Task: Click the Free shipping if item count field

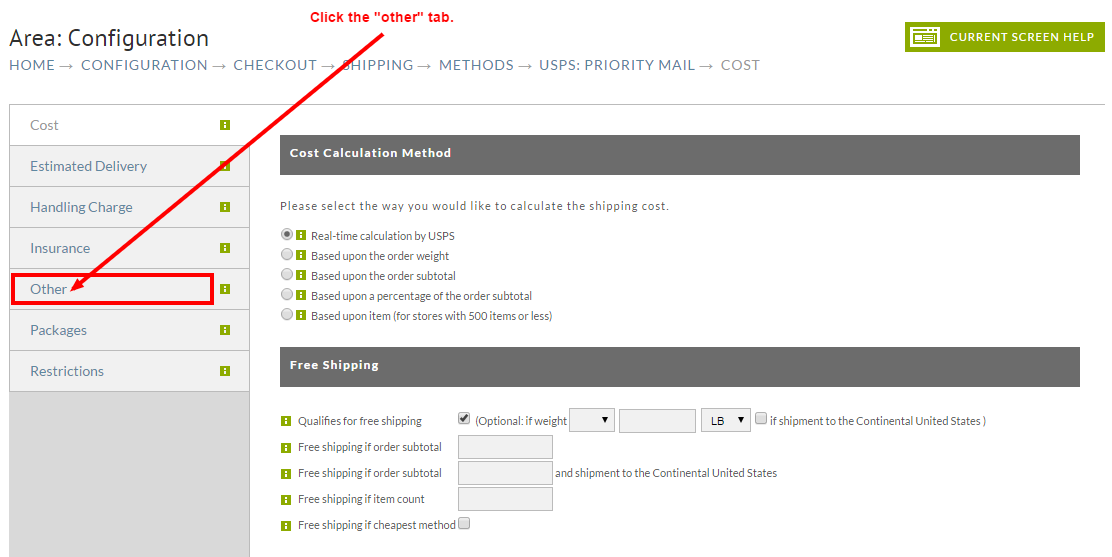Action: 506,499
